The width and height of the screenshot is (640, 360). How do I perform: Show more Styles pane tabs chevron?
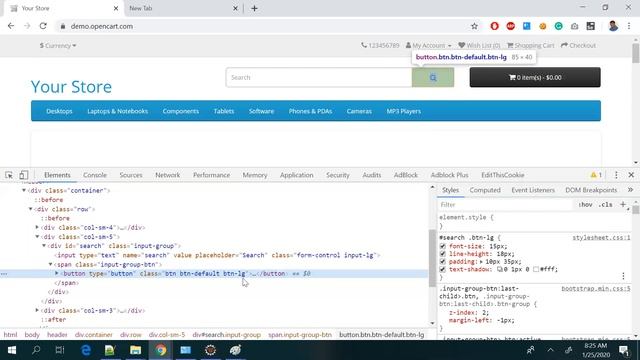(630, 190)
